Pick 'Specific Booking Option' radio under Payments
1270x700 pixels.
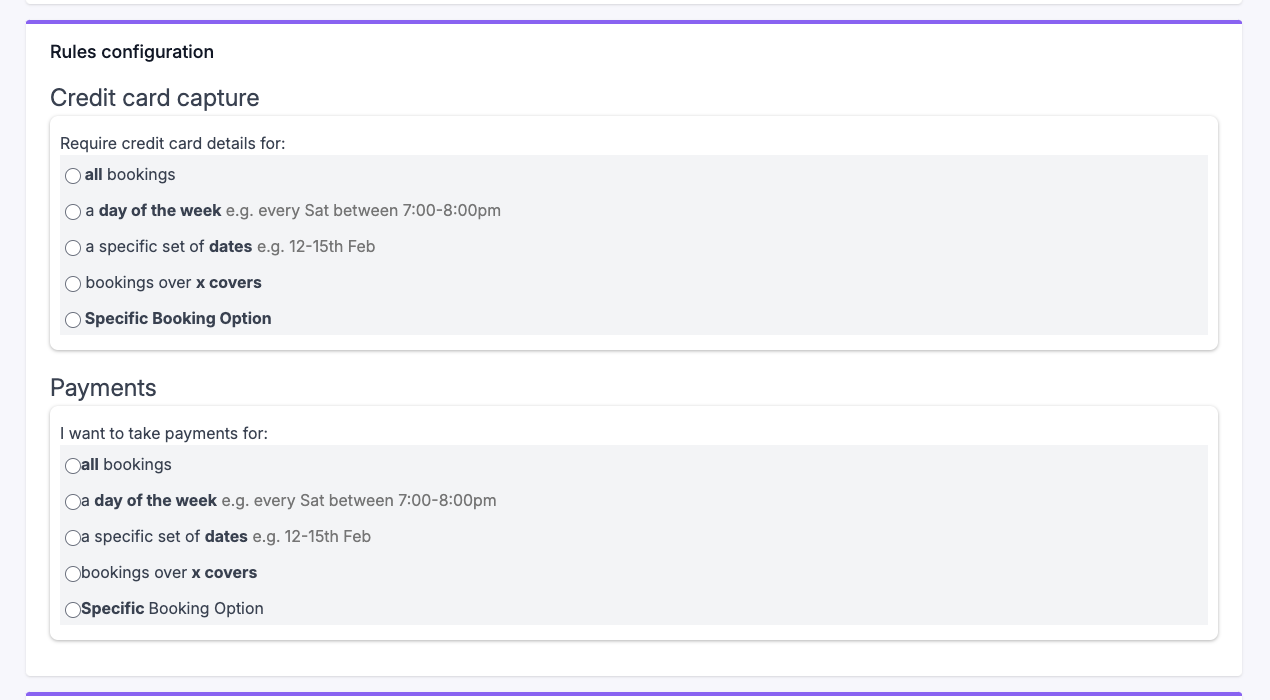[x=73, y=610]
